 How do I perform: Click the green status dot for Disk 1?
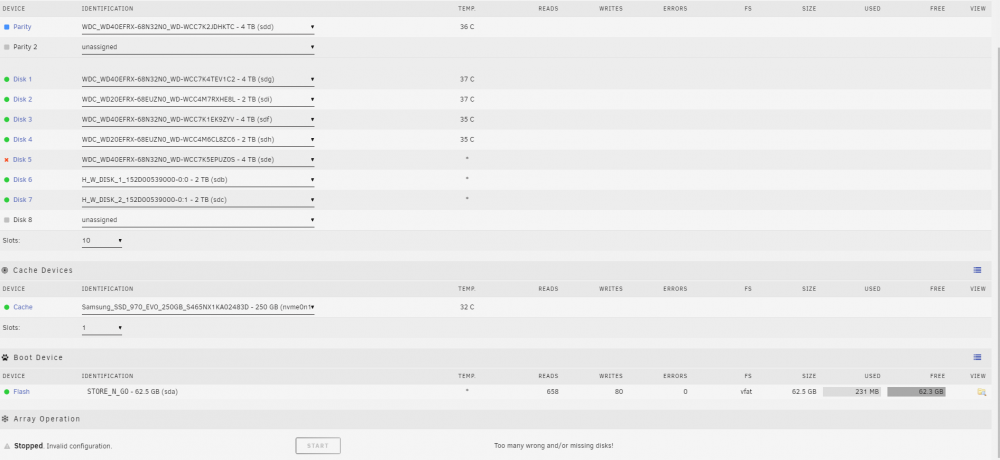point(6,80)
